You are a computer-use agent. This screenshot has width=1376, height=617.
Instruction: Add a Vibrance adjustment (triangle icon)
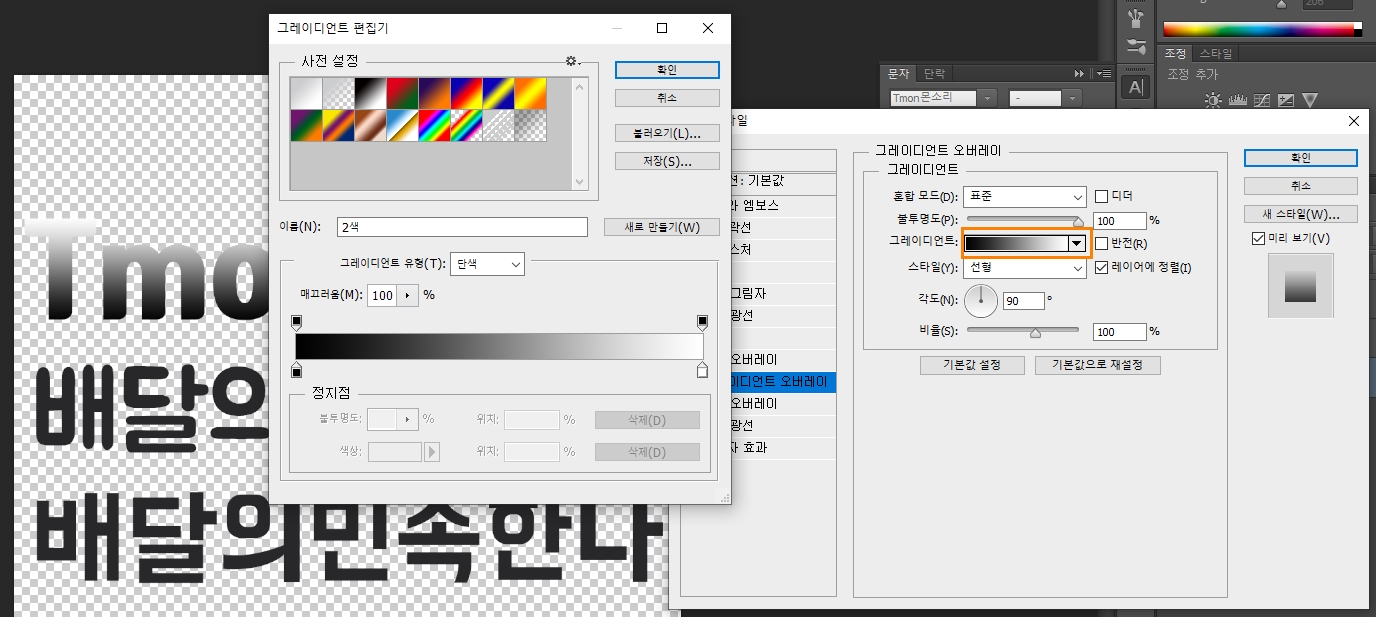tap(1310, 100)
